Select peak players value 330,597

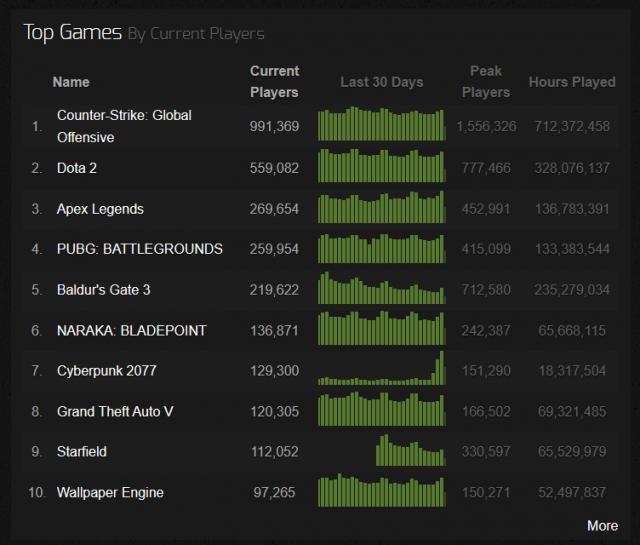486,452
